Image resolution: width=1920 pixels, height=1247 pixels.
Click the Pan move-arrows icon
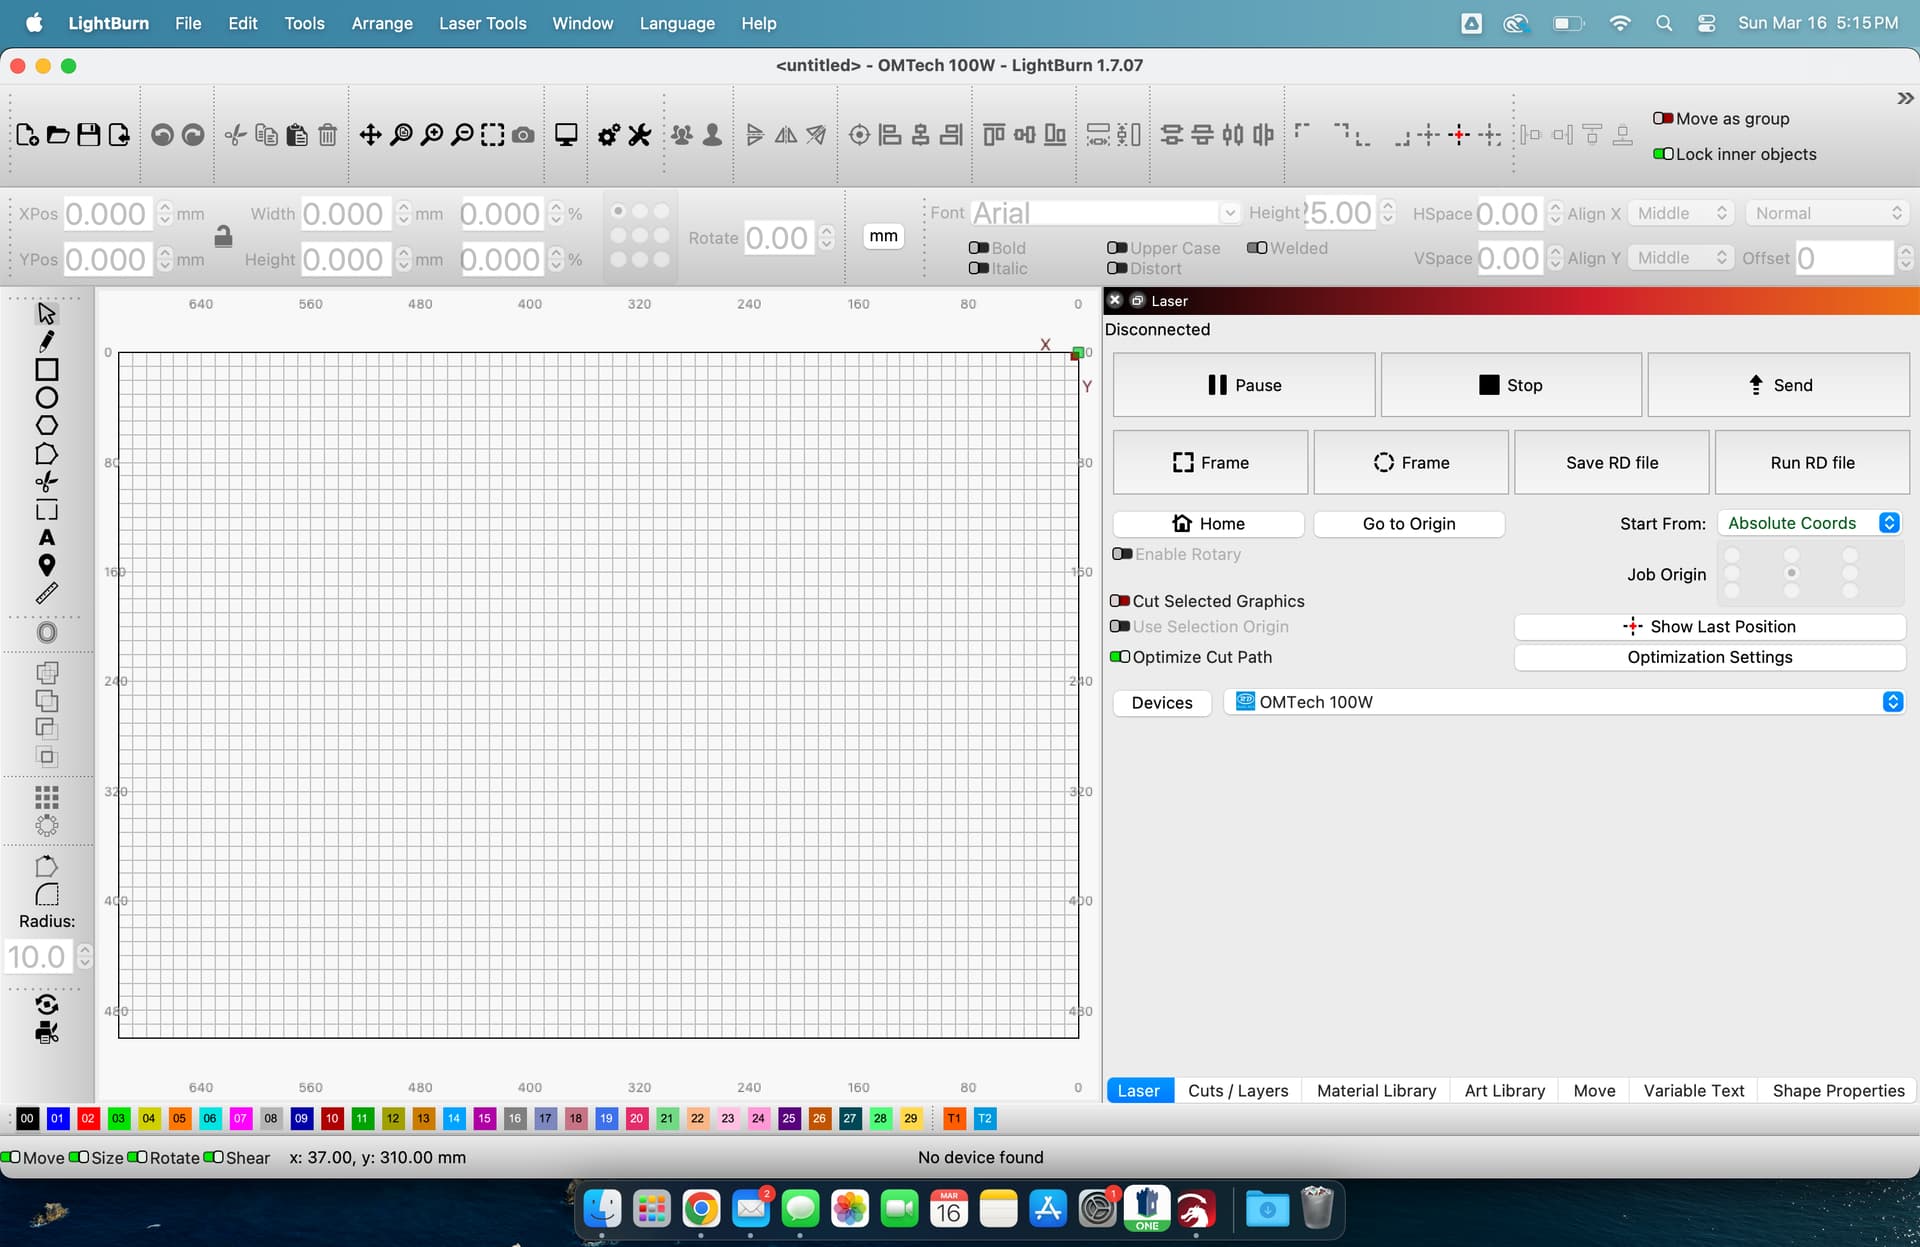(370, 134)
